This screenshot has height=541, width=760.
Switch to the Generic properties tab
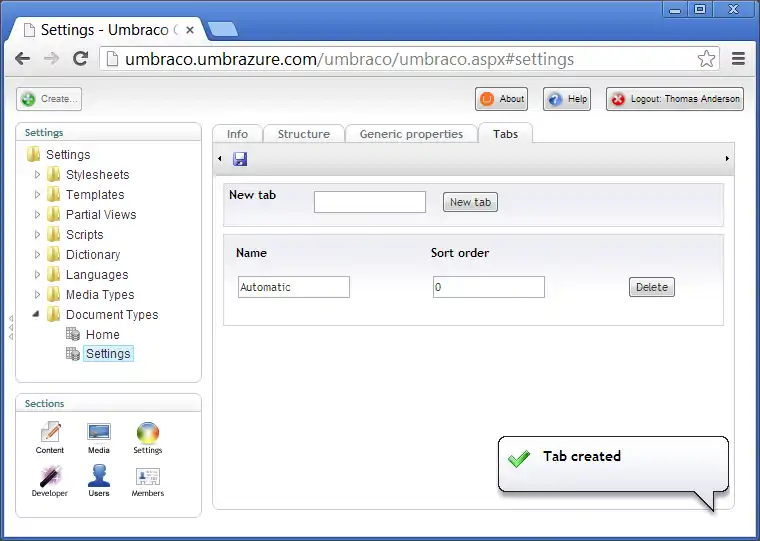coord(411,134)
